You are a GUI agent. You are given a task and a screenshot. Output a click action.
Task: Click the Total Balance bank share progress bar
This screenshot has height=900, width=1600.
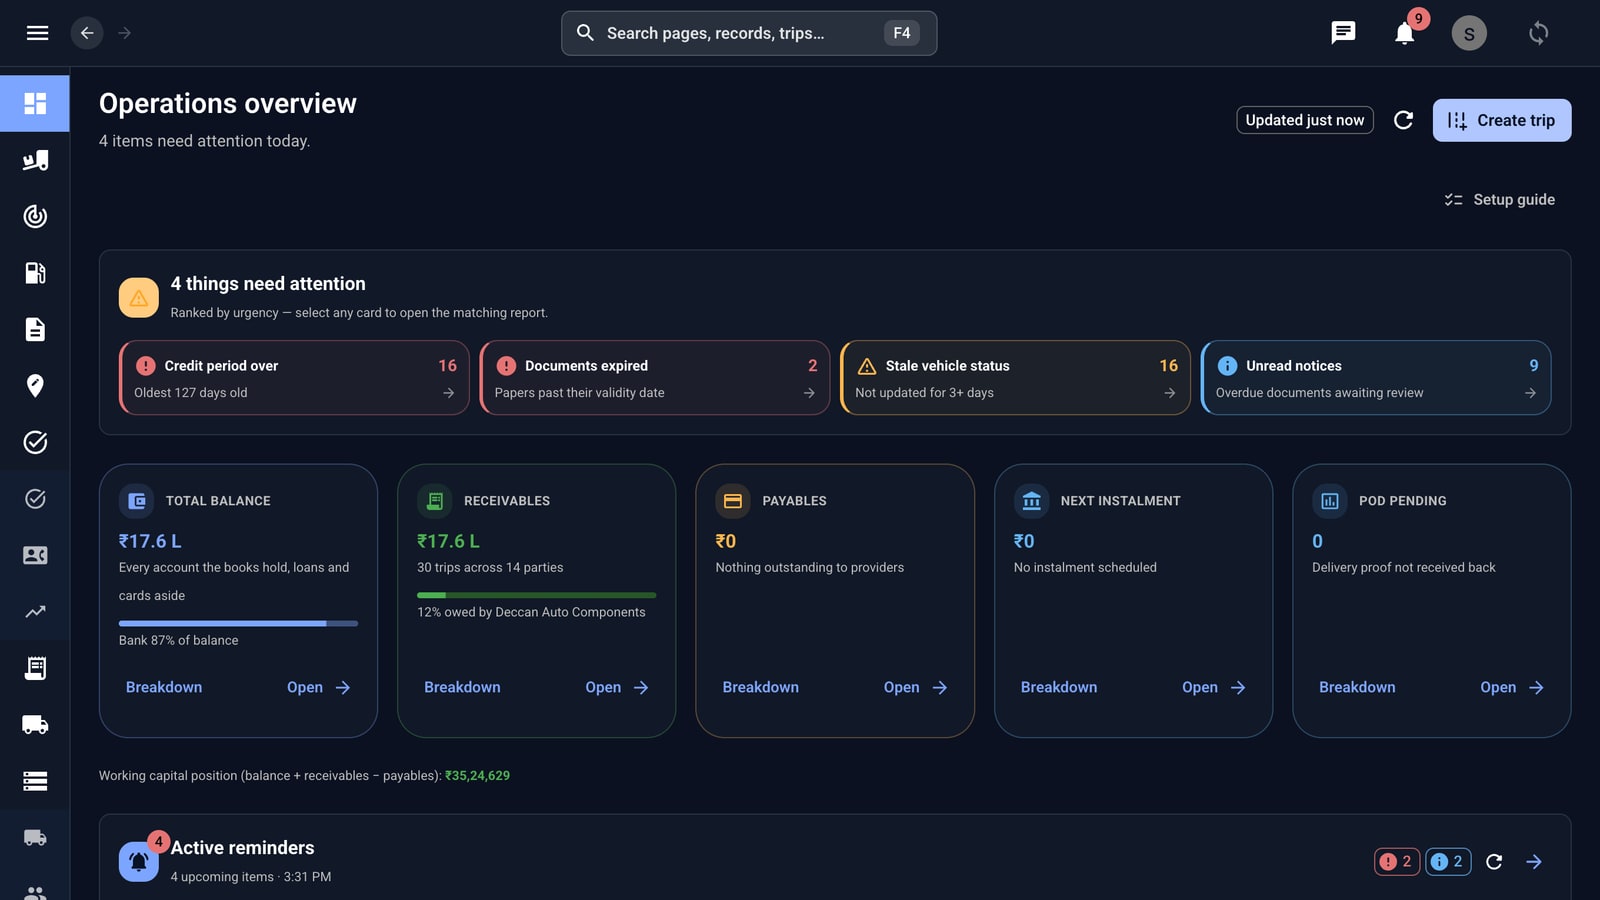coord(238,623)
